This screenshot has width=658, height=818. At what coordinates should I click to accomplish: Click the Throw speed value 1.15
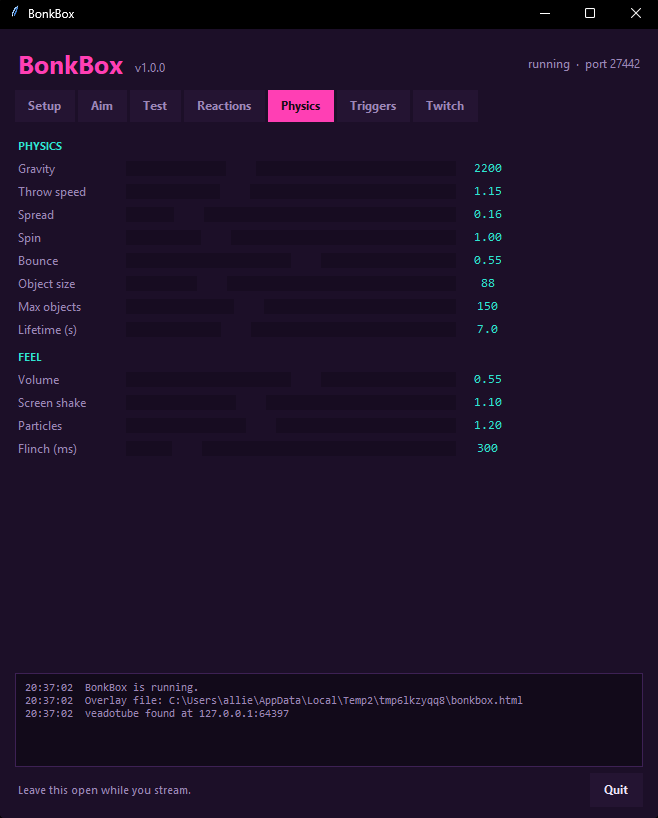click(488, 191)
